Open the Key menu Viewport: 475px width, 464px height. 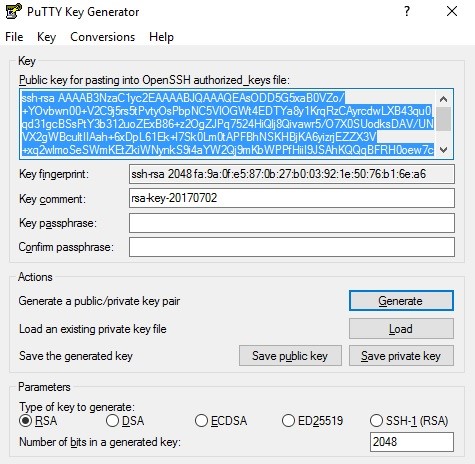click(x=46, y=37)
